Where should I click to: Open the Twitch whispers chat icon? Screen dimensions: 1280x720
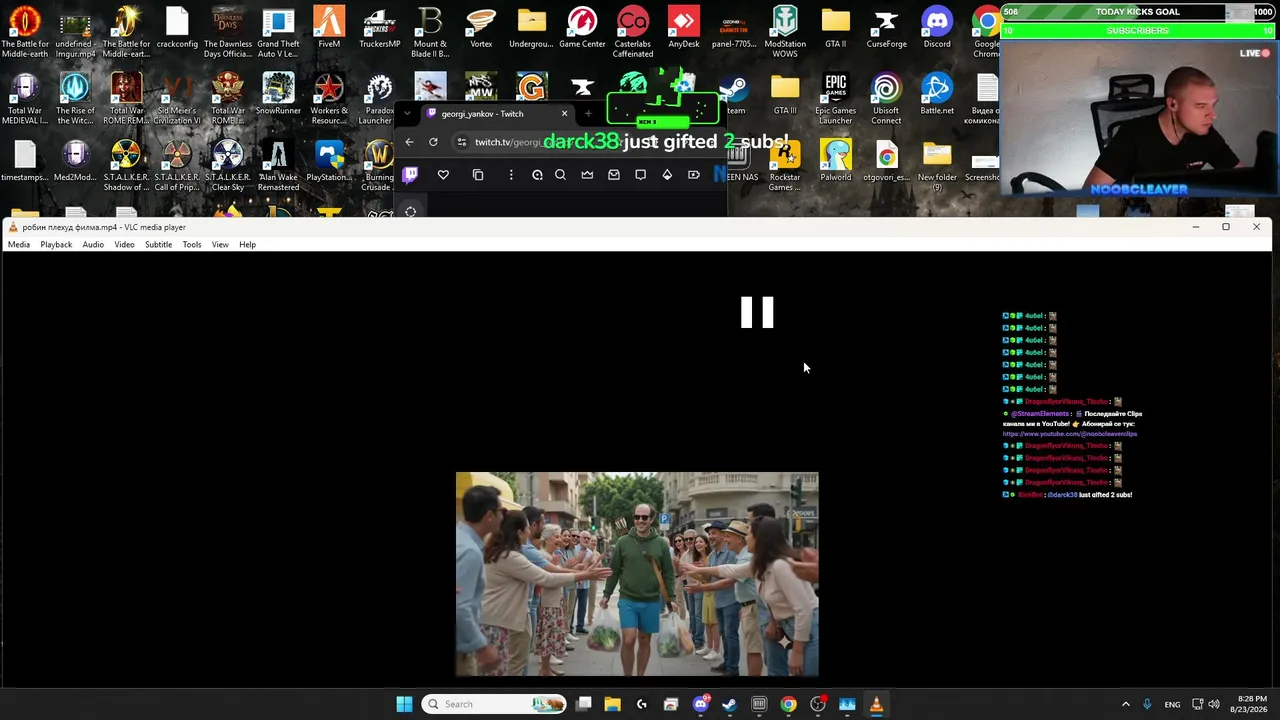pyautogui.click(x=640, y=175)
